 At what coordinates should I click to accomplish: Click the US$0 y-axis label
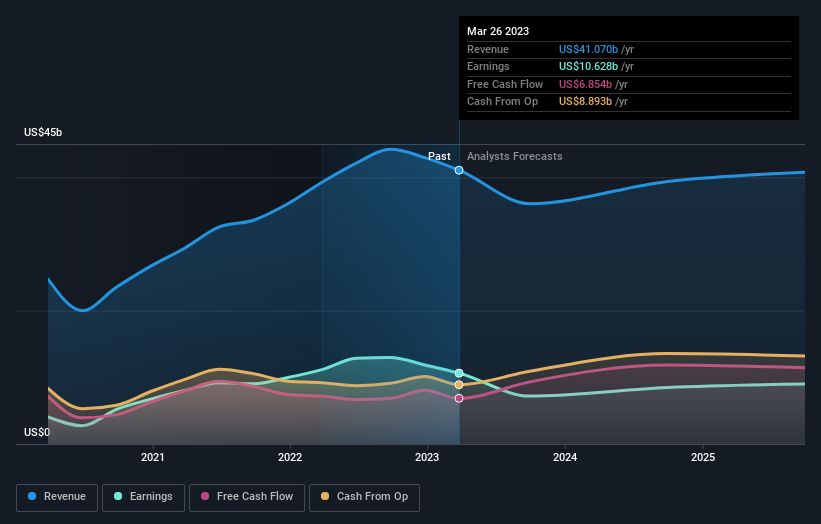[37, 432]
